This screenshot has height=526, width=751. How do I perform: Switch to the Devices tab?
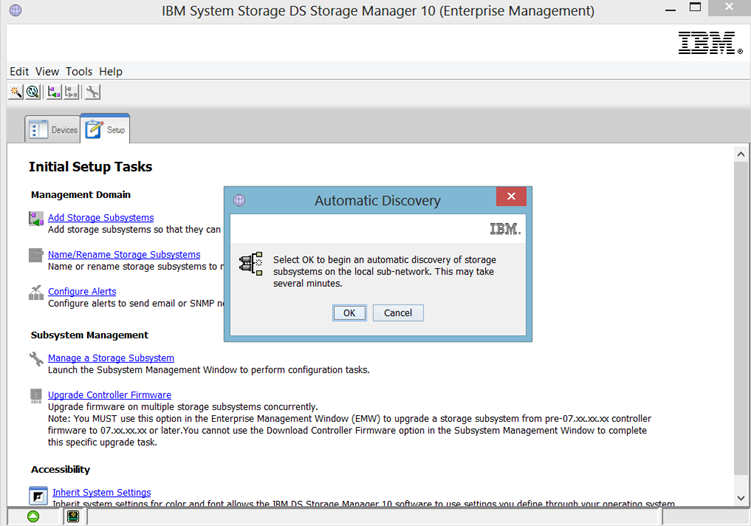(53, 129)
